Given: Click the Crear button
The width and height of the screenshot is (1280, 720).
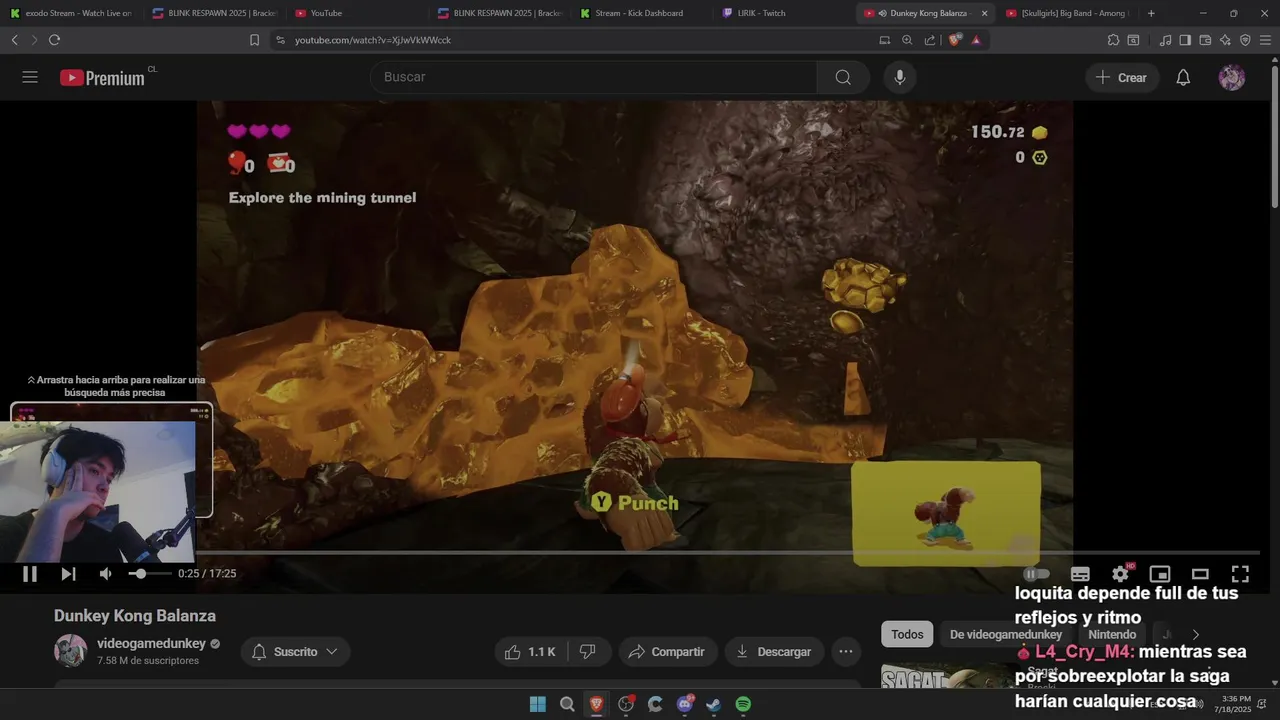Looking at the screenshot, I should click(1121, 77).
